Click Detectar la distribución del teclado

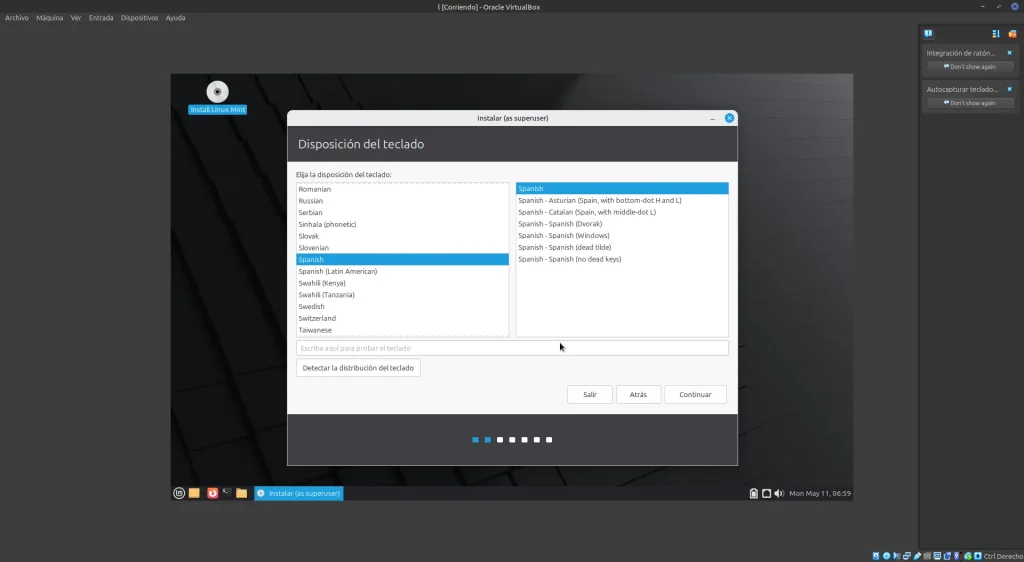coord(358,368)
